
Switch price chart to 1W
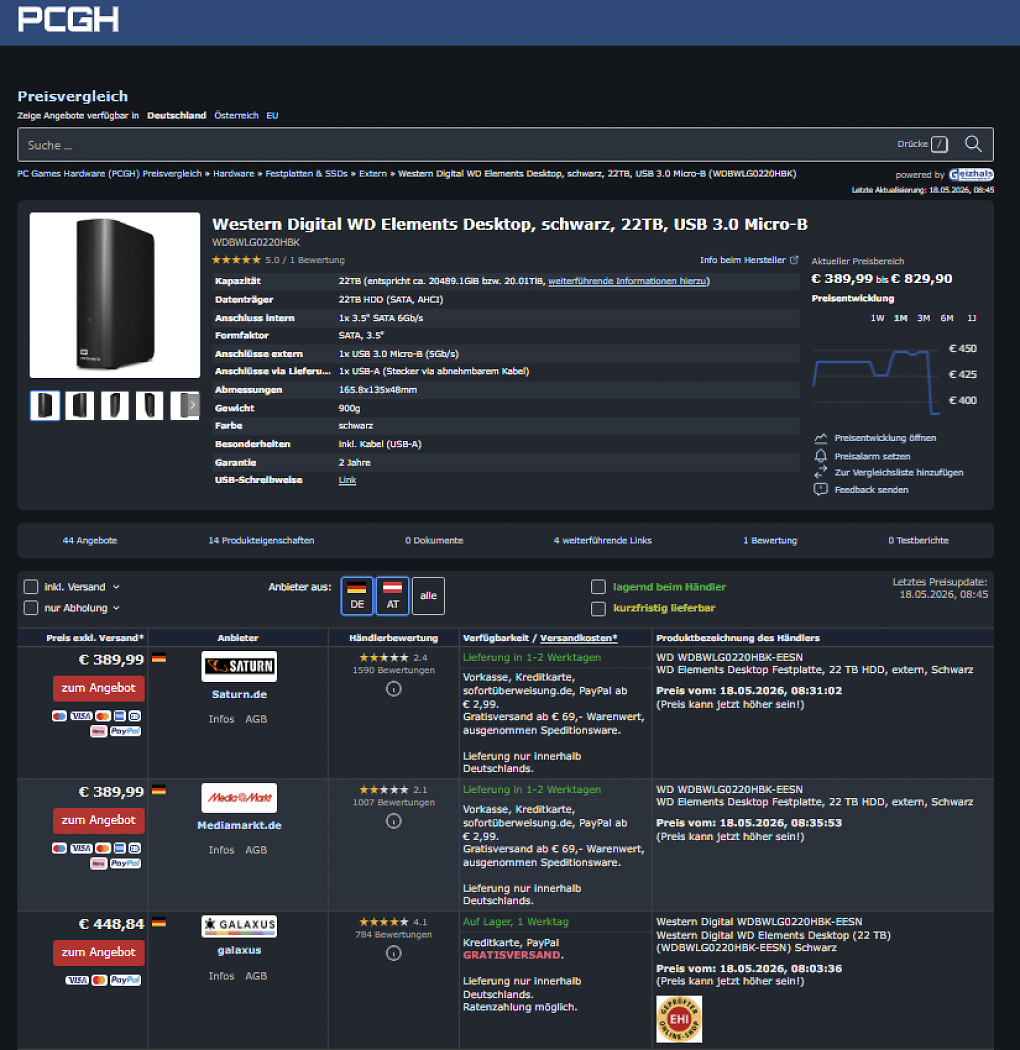[x=877, y=318]
